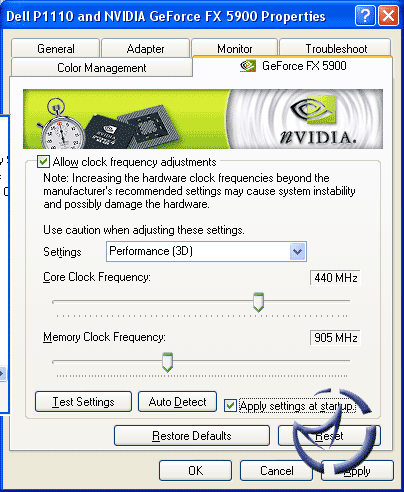This screenshot has height=492, width=404.
Task: Open the Adapter tab
Action: pyautogui.click(x=145, y=49)
